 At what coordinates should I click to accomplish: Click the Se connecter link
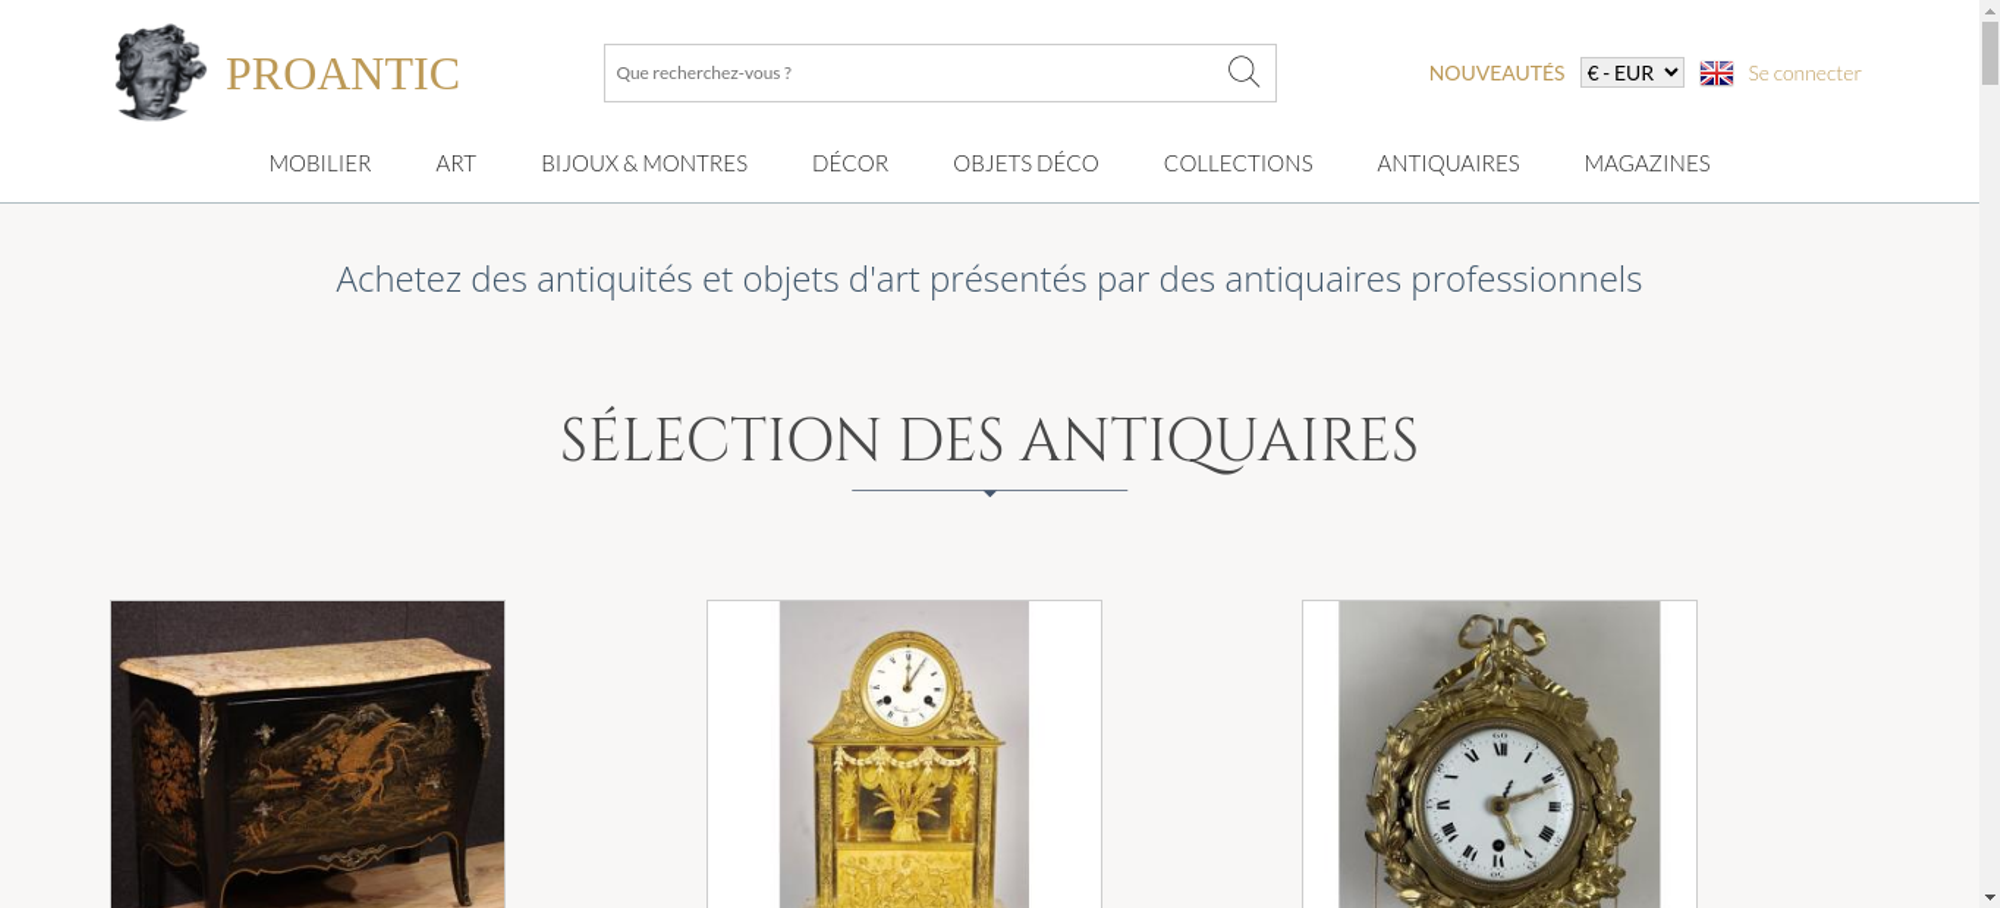pyautogui.click(x=1804, y=73)
